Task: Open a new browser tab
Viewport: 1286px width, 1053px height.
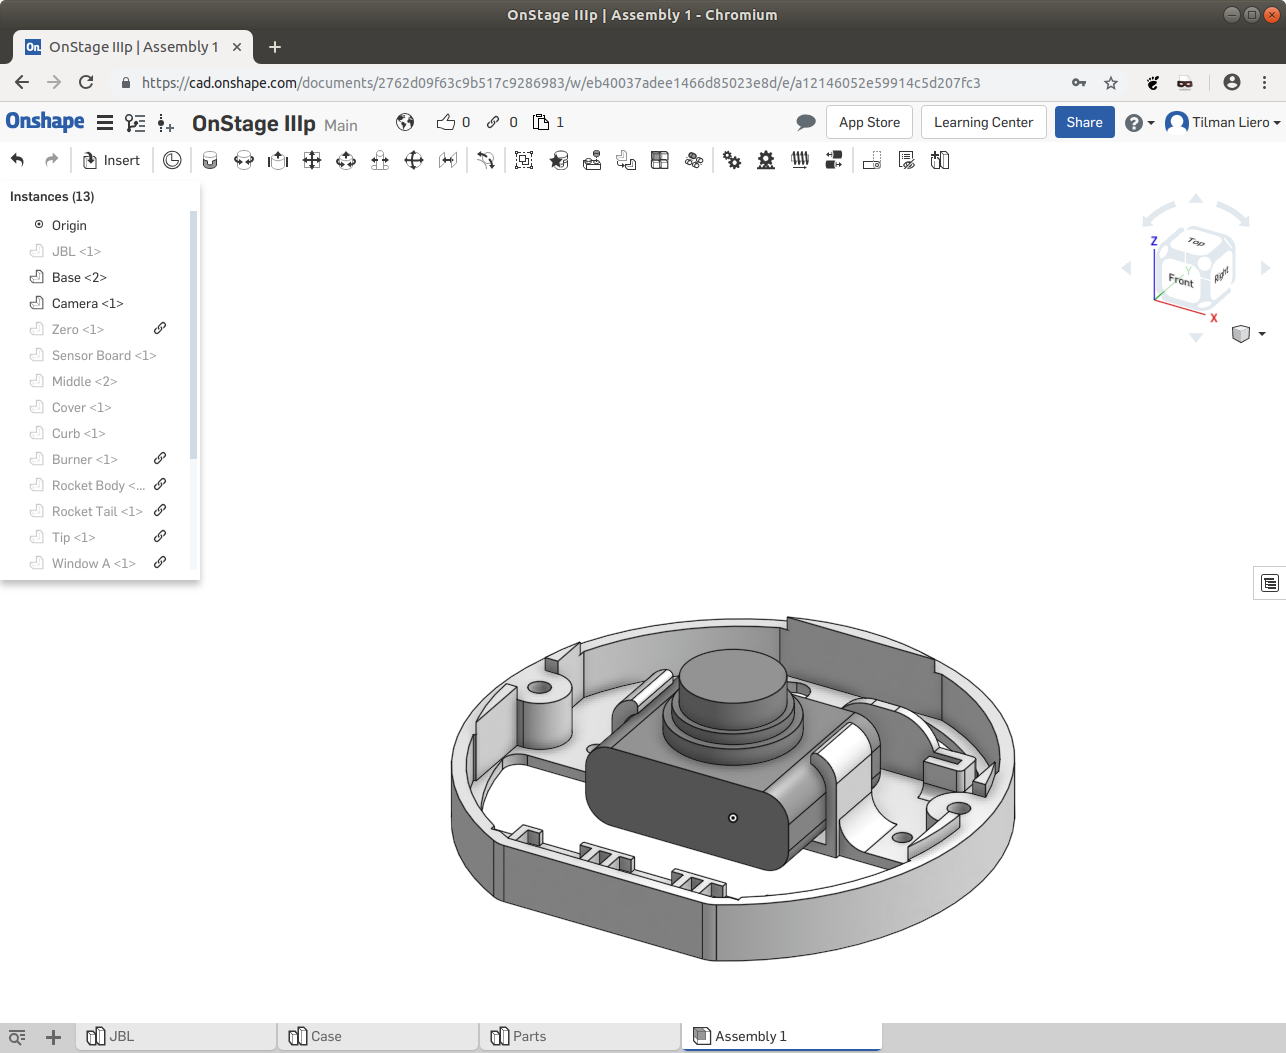Action: [x=275, y=47]
